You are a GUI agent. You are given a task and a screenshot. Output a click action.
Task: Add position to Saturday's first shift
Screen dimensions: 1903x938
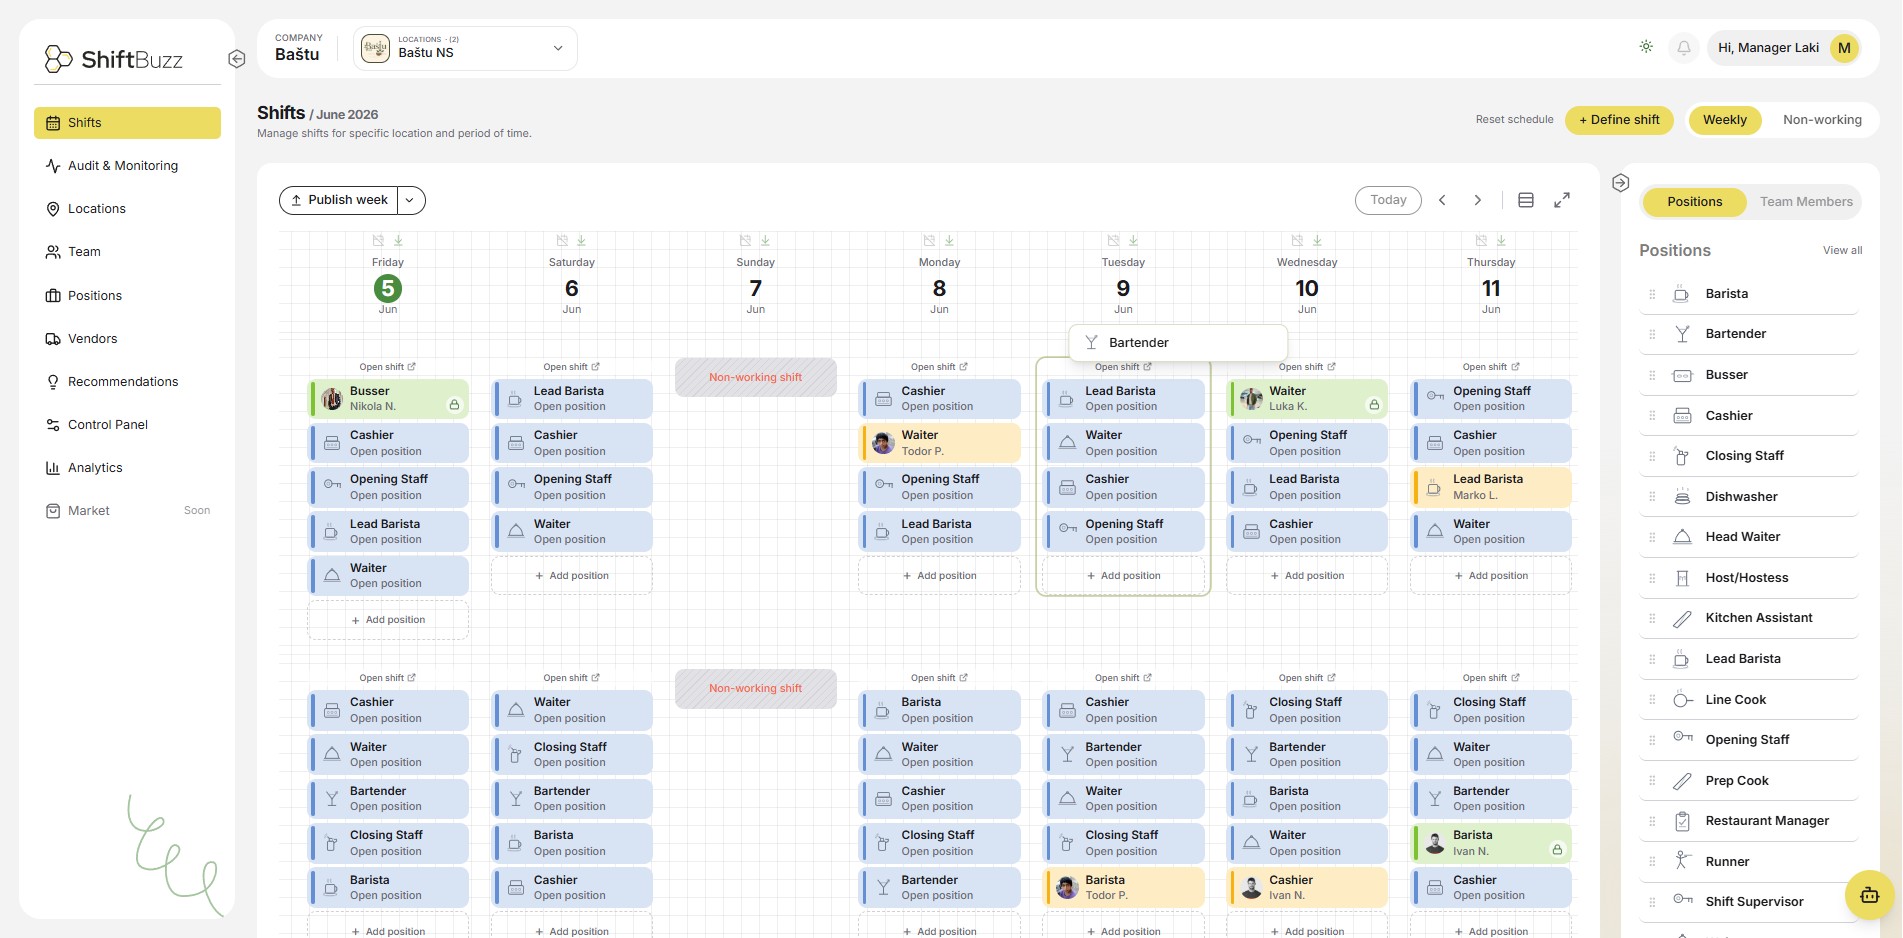coord(572,576)
